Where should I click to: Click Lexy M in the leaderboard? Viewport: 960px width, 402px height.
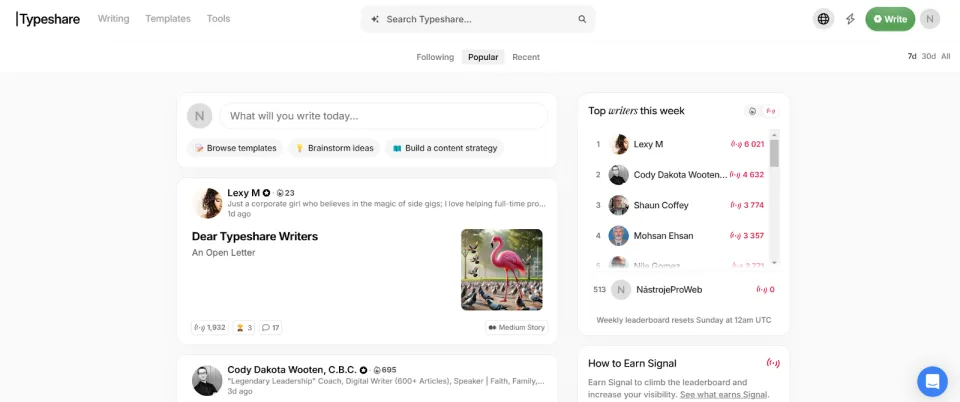pos(648,144)
